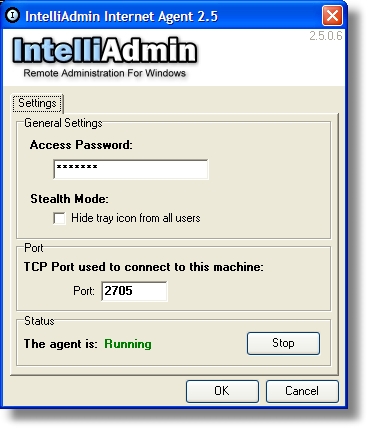Click into the Access Password field
Viewport: 368px width, 429px height.
point(131,169)
